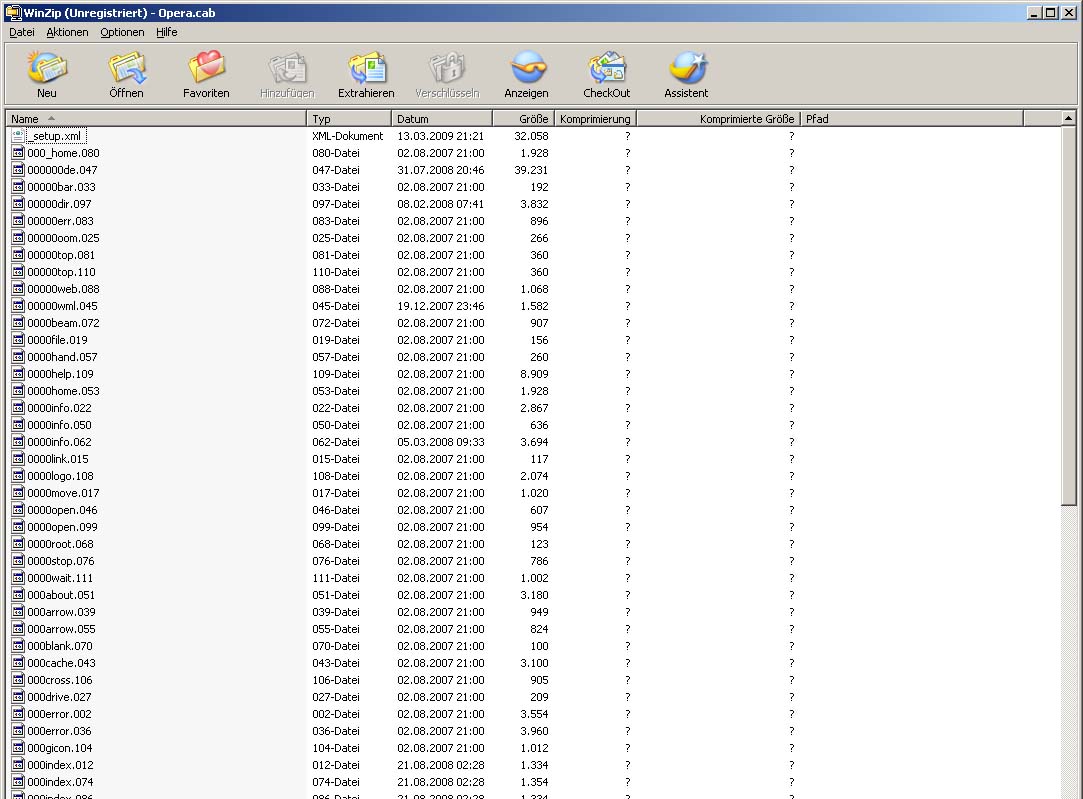Launch the CheckOut toolbar icon
The image size is (1083, 799).
coord(606,68)
